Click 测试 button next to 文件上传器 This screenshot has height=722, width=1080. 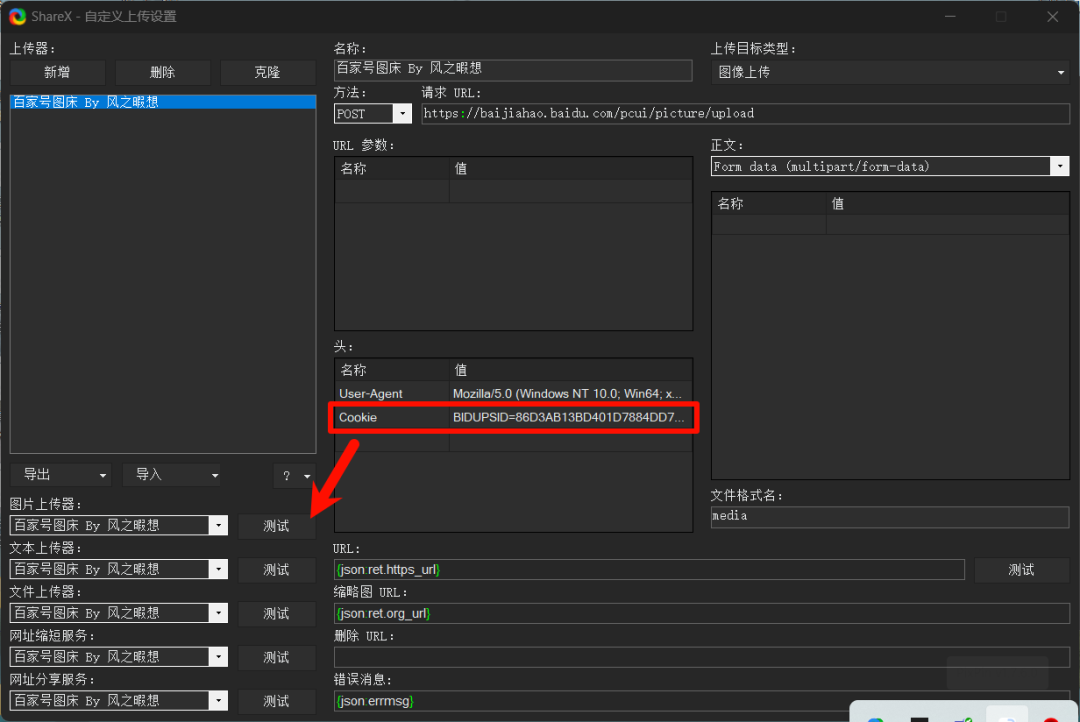click(276, 614)
